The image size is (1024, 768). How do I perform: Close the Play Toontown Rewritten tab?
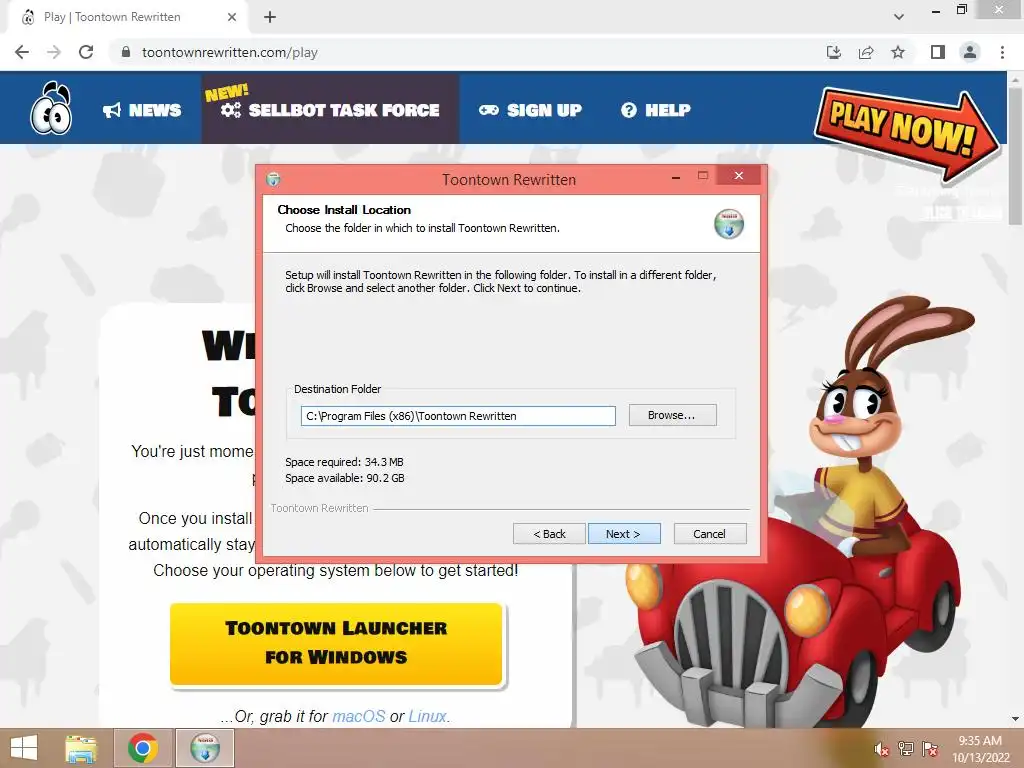[232, 17]
